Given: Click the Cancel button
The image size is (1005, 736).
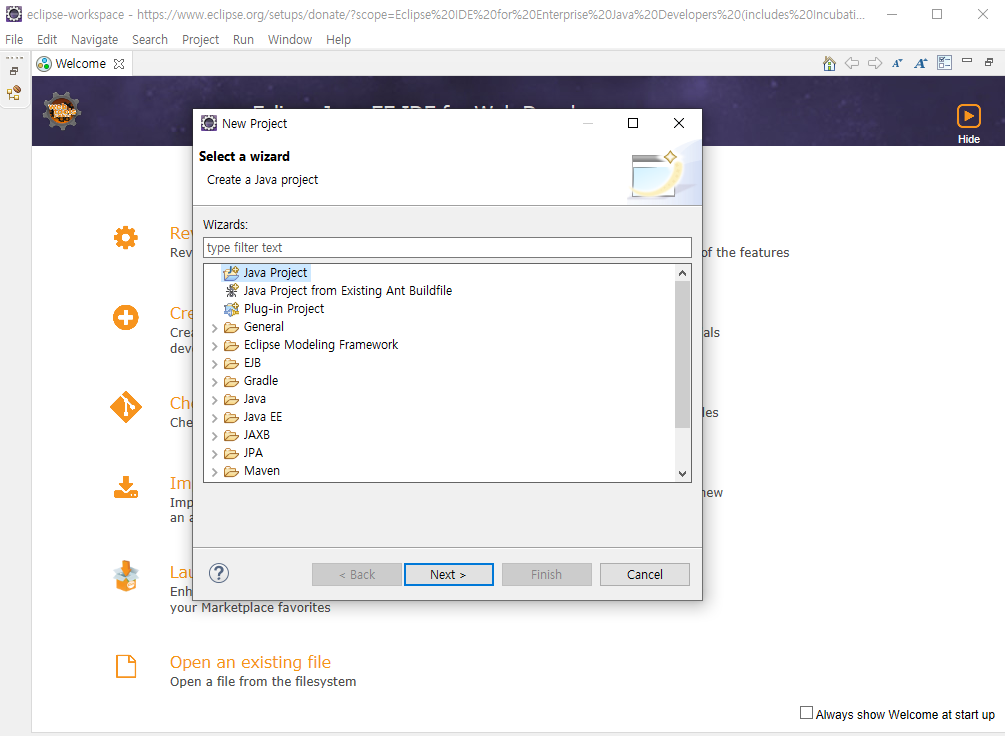Looking at the screenshot, I should point(645,574).
